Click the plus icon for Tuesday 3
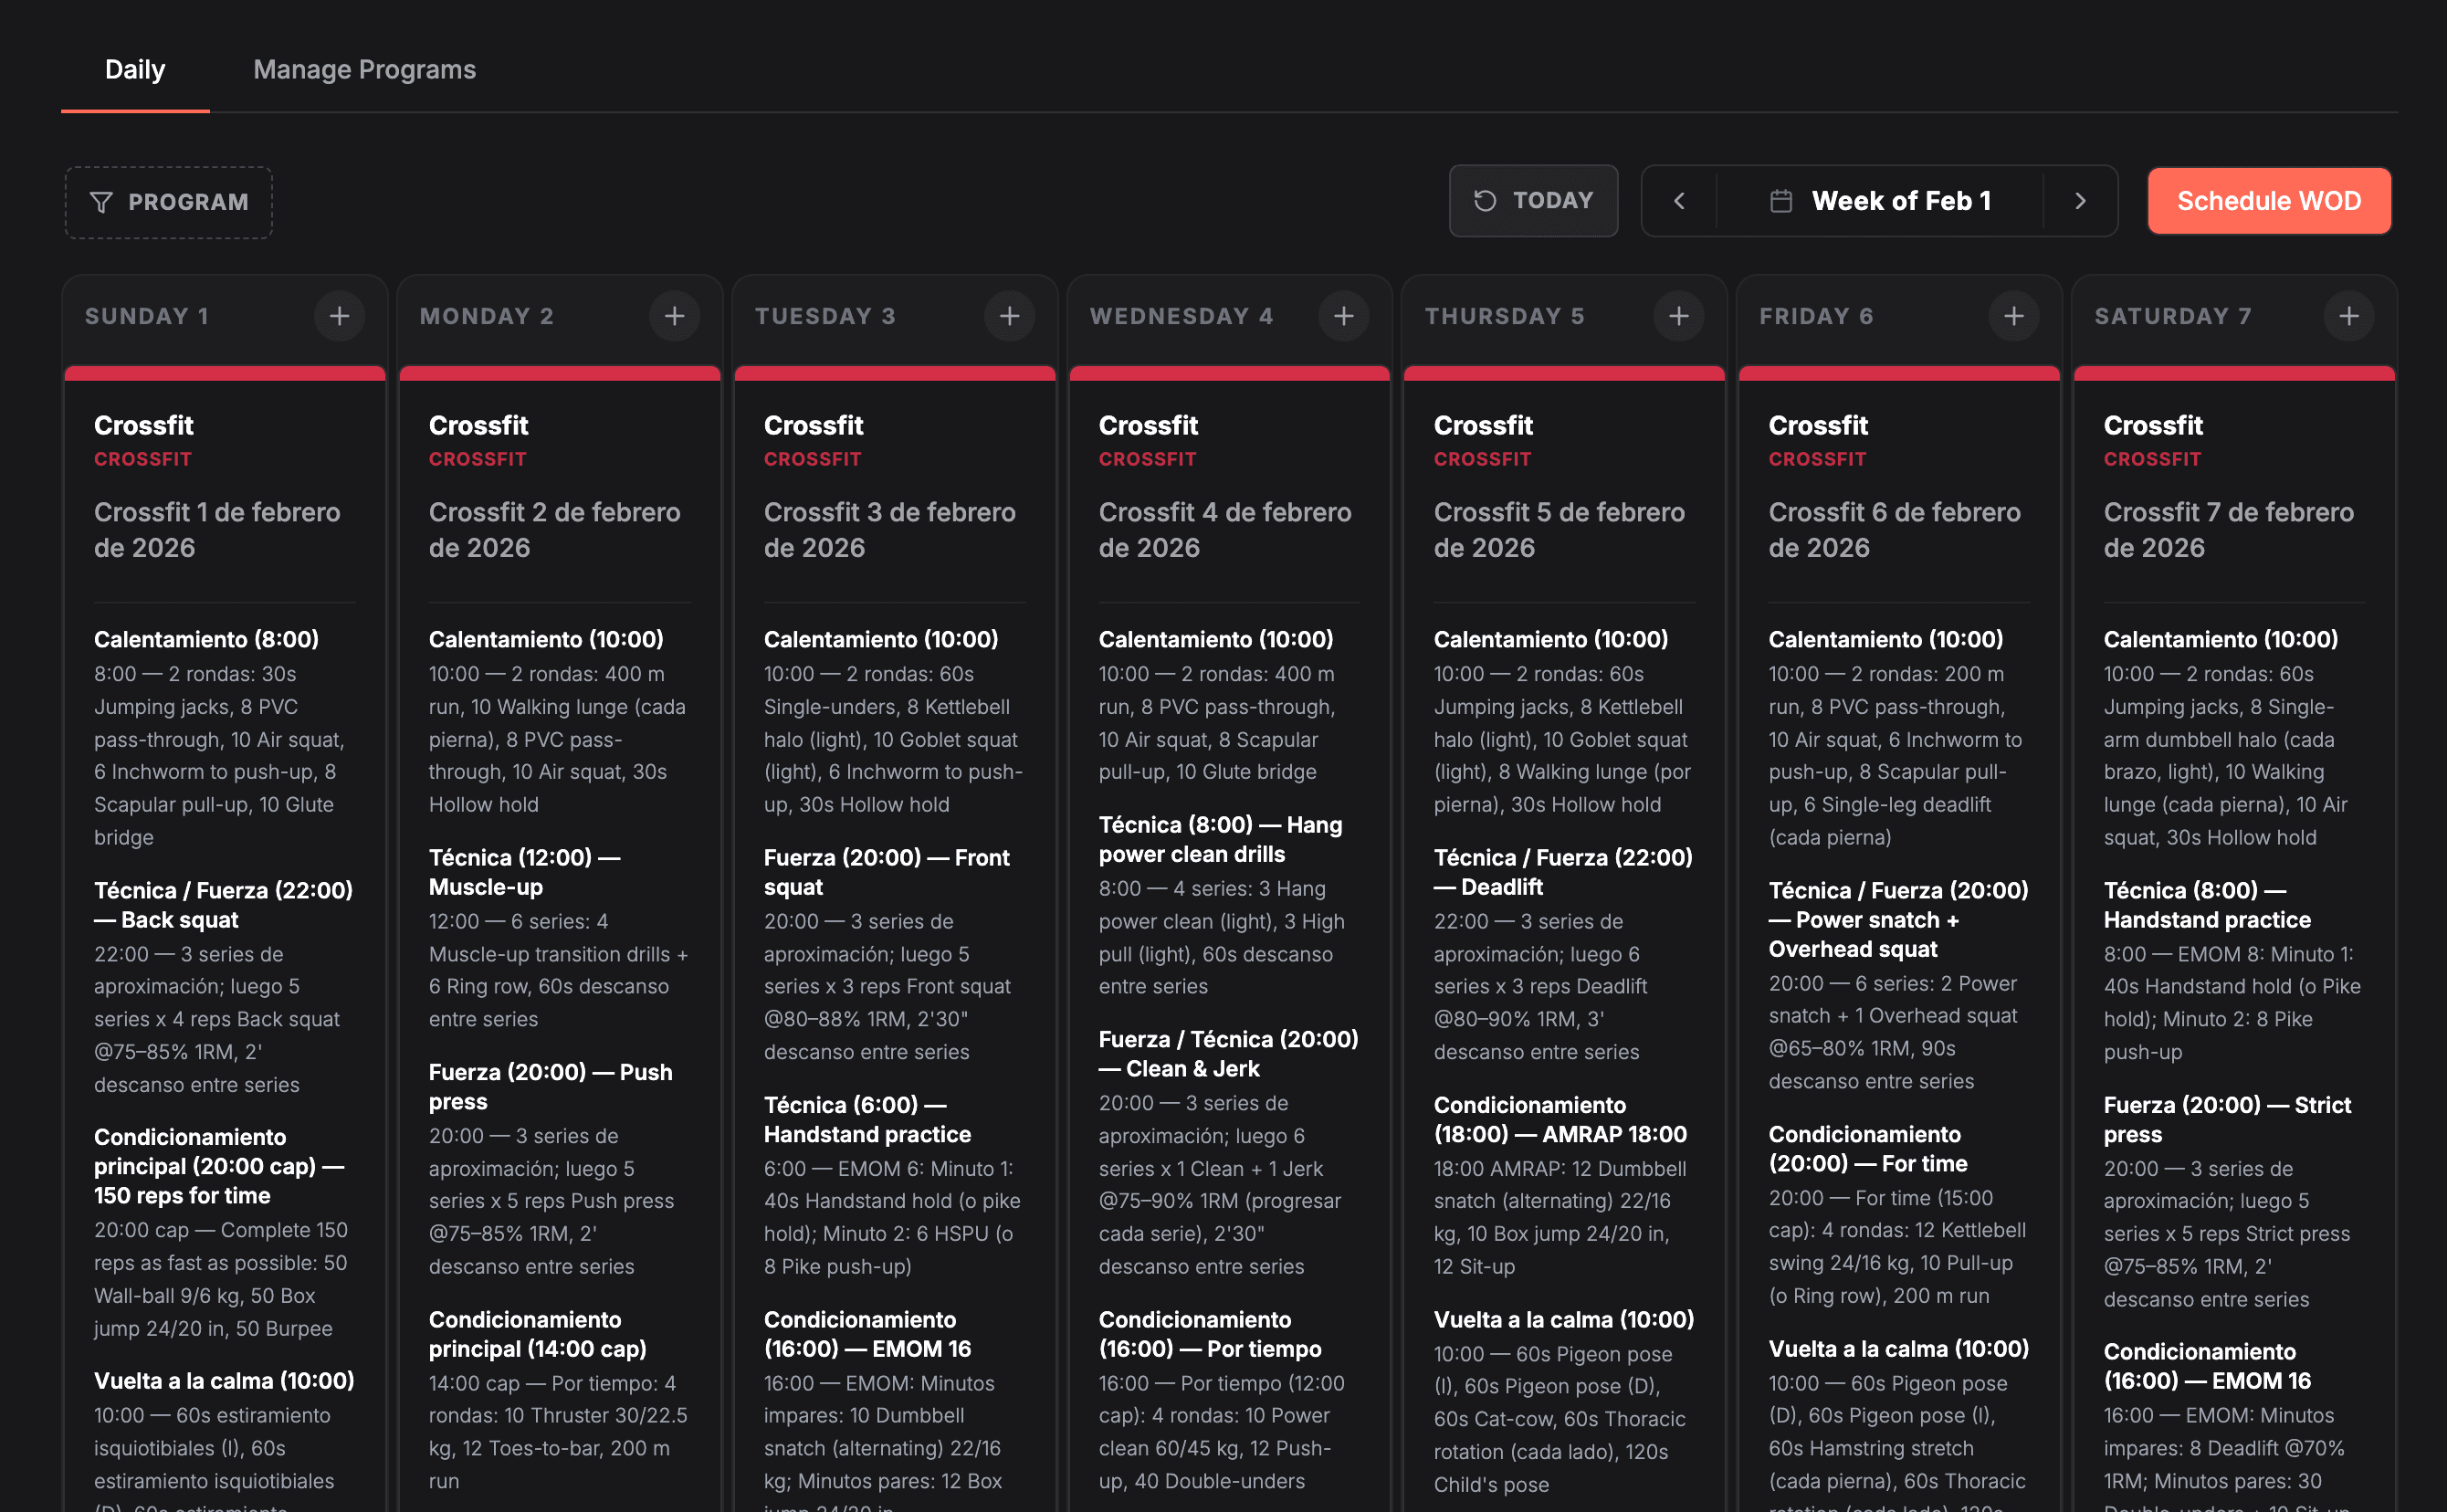 point(1009,316)
